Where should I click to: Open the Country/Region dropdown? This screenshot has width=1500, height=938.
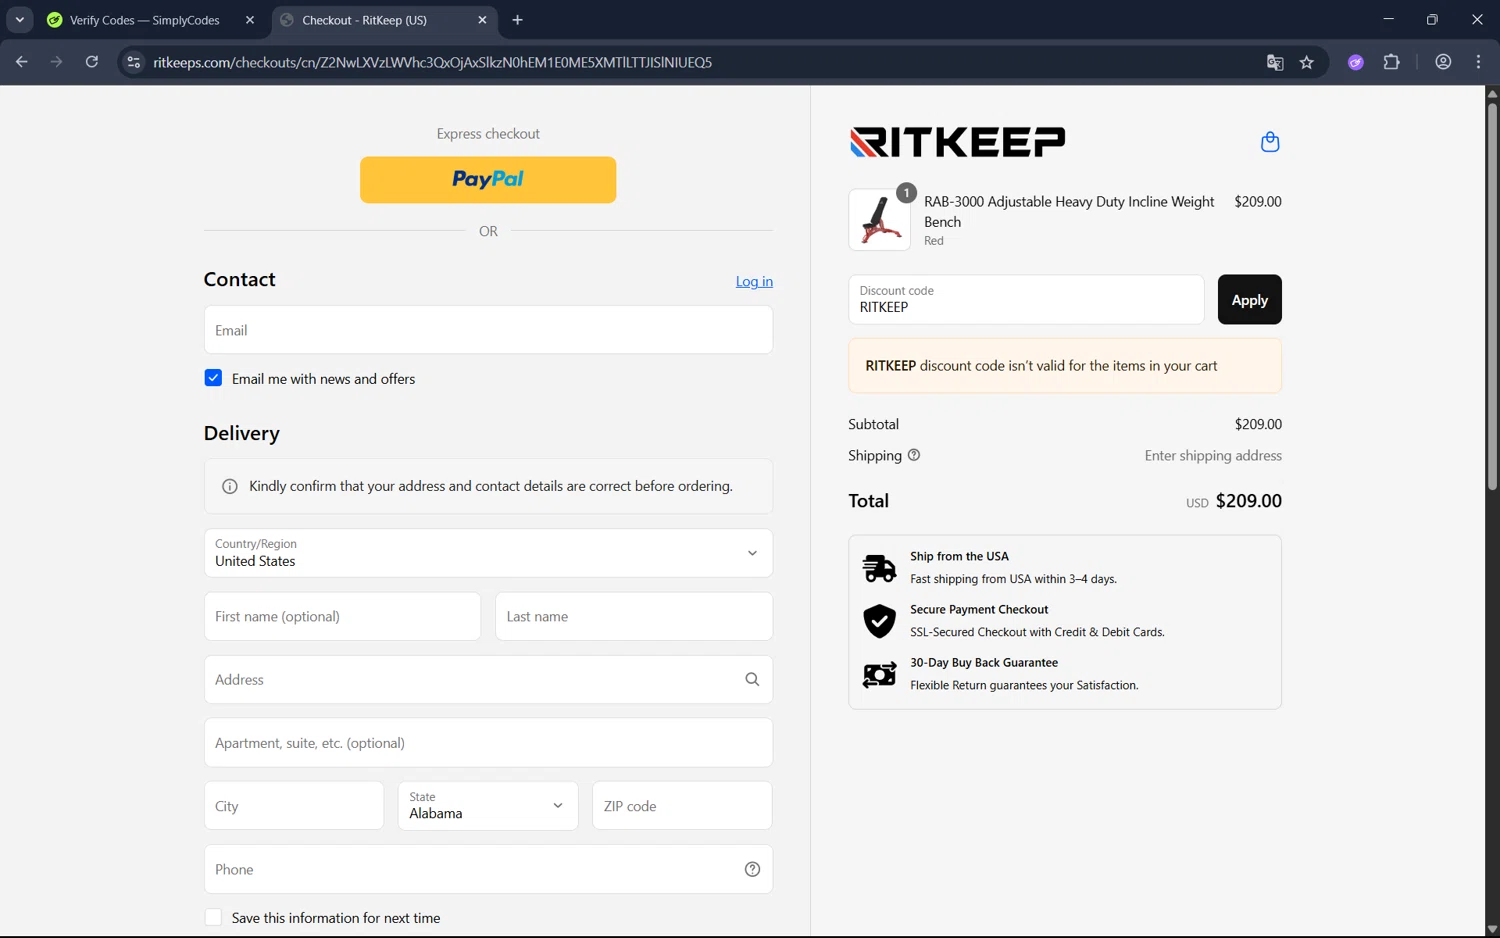pyautogui.click(x=488, y=553)
